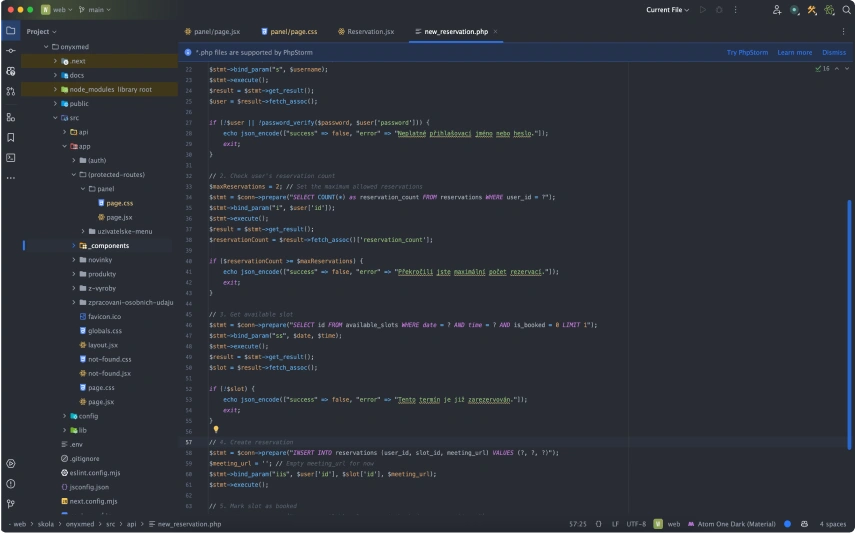Click the Run button in toolbar
The image size is (855, 533).
(x=703, y=10)
